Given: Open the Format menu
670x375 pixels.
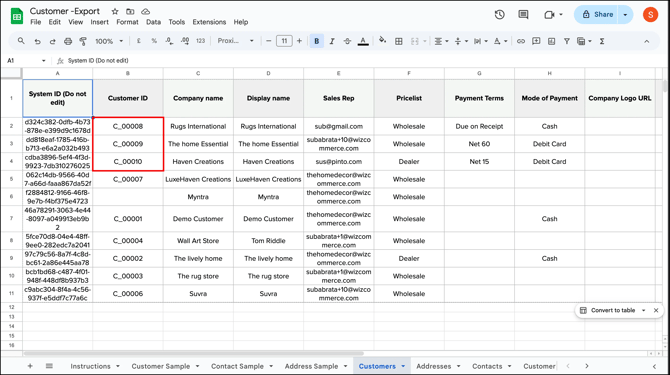Looking at the screenshot, I should tap(127, 22).
